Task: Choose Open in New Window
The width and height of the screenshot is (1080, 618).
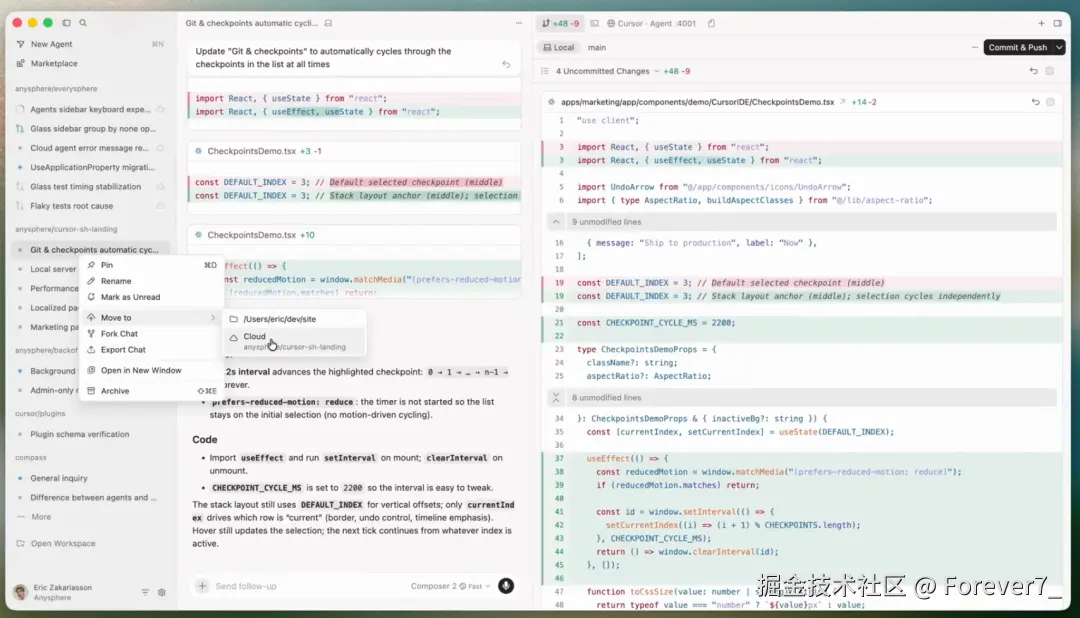Action: (152, 371)
